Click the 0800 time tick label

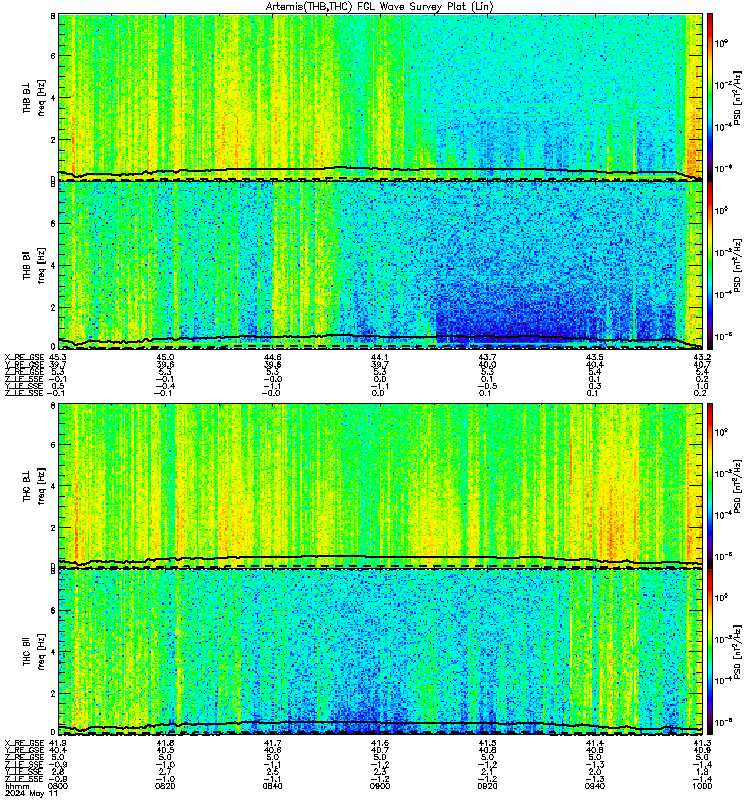coord(58,786)
